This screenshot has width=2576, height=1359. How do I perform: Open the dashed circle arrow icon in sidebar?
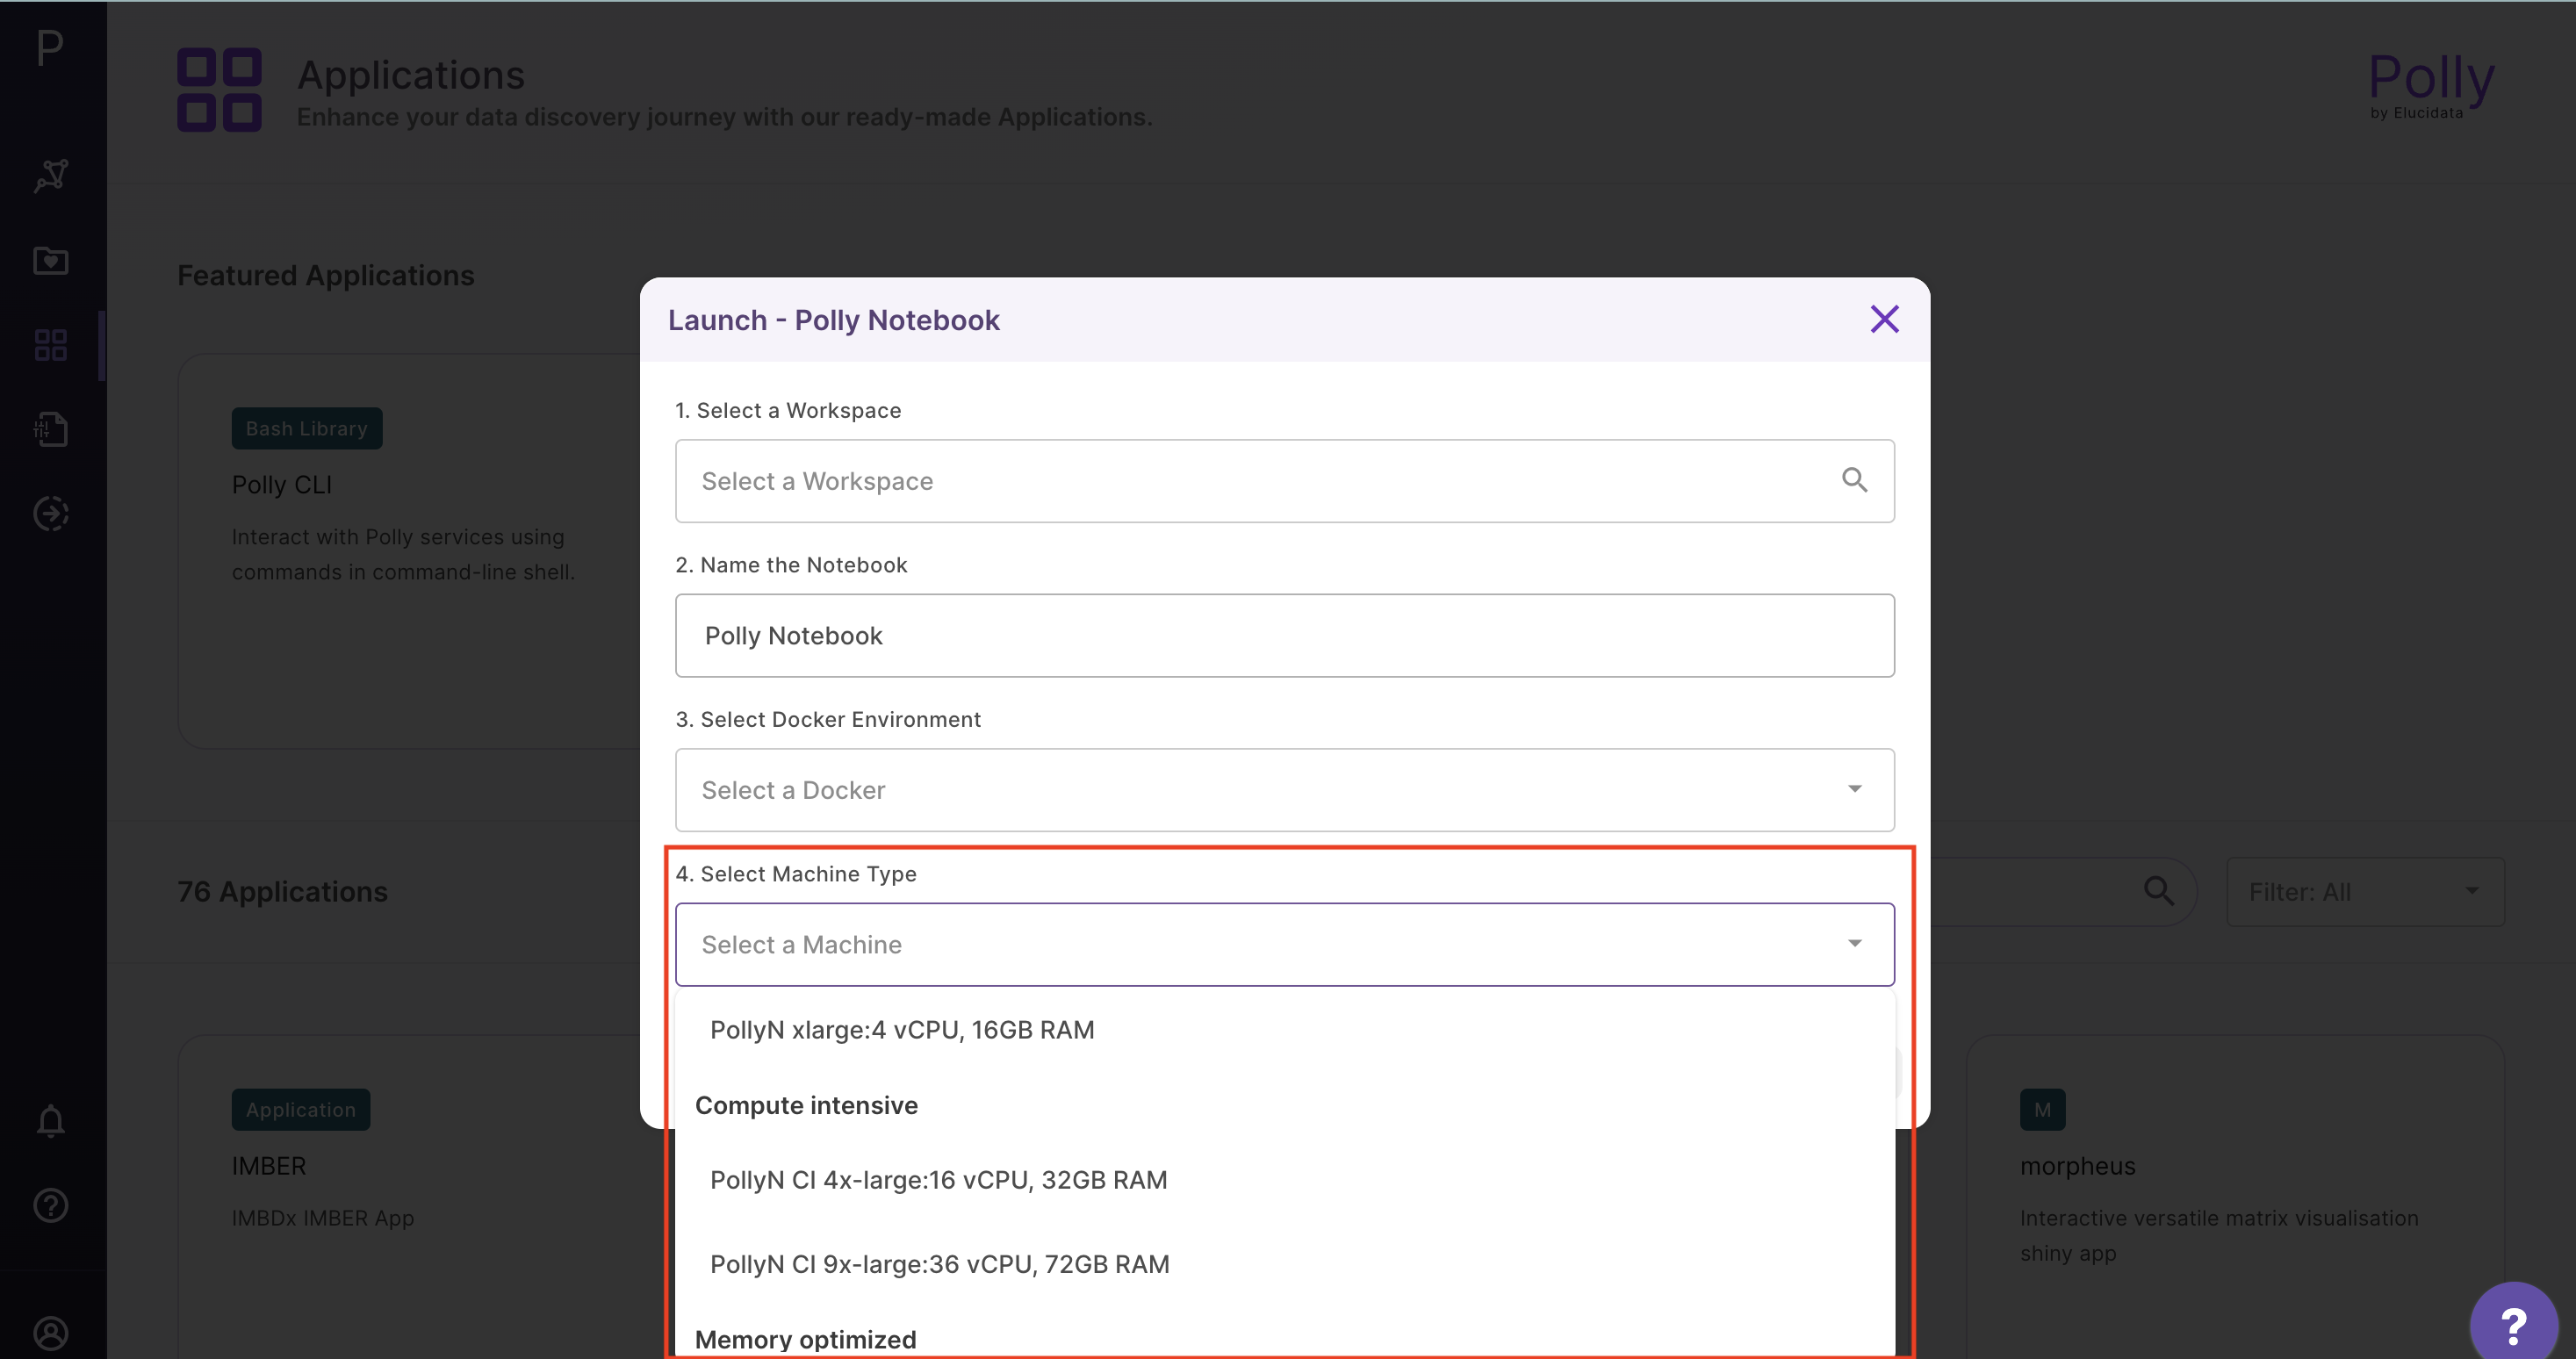[x=51, y=514]
